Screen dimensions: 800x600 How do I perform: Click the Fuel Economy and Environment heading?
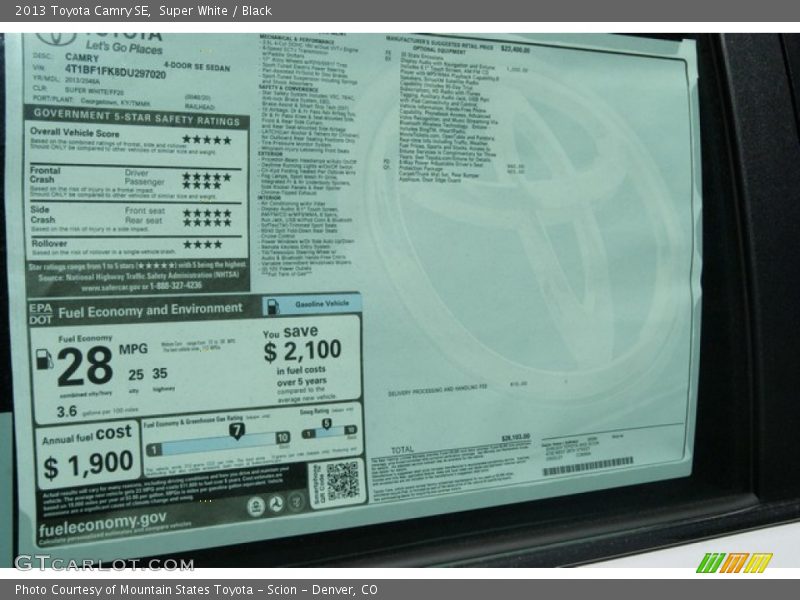point(150,310)
